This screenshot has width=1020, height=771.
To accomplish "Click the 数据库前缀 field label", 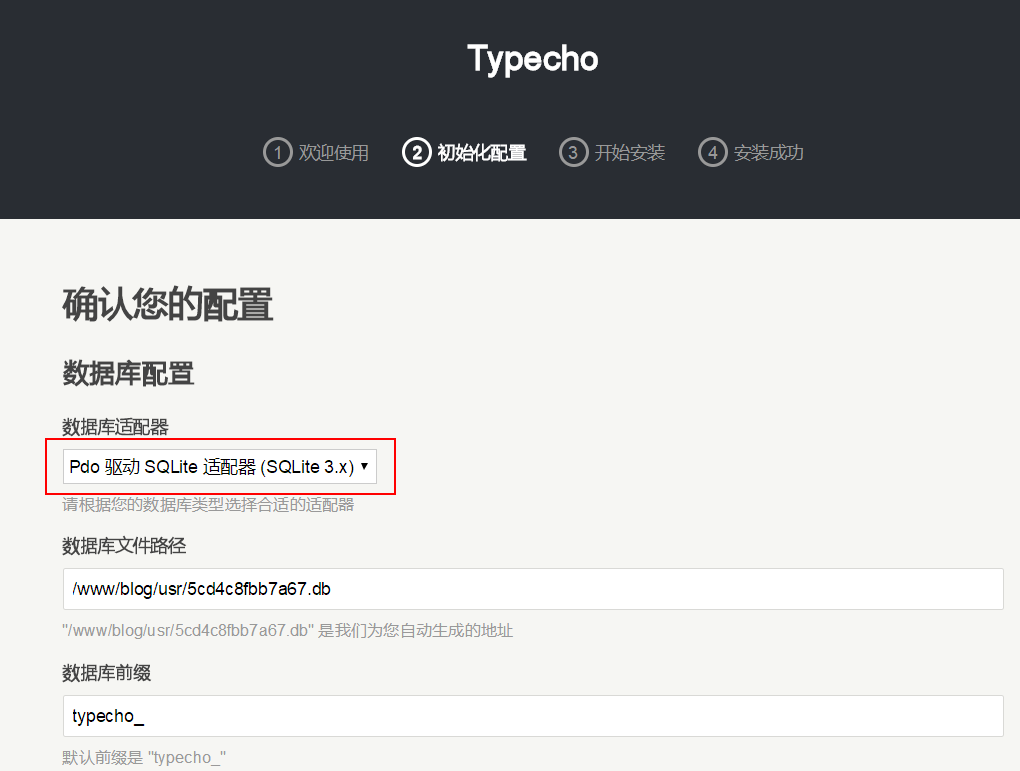I will pos(107,673).
